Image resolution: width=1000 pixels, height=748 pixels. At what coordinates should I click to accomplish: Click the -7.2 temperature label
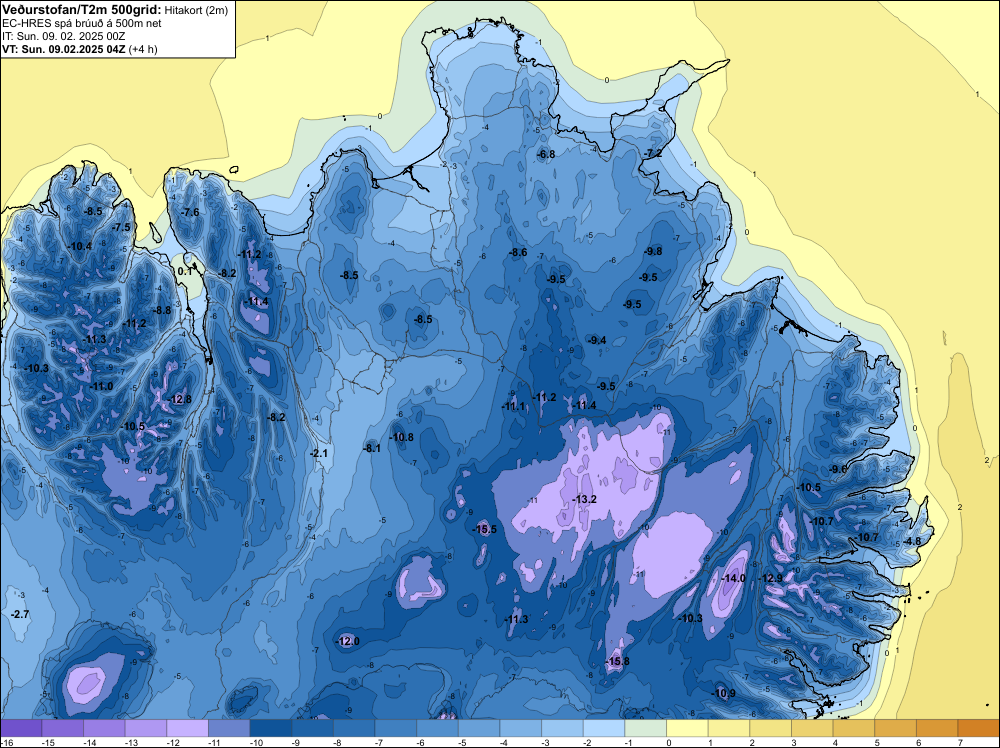point(653,154)
